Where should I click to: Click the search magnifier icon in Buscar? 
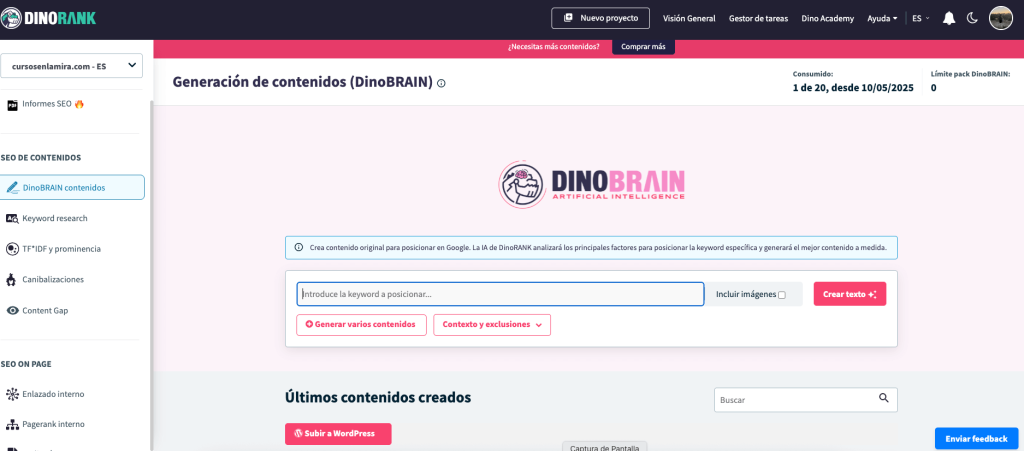pos(884,398)
